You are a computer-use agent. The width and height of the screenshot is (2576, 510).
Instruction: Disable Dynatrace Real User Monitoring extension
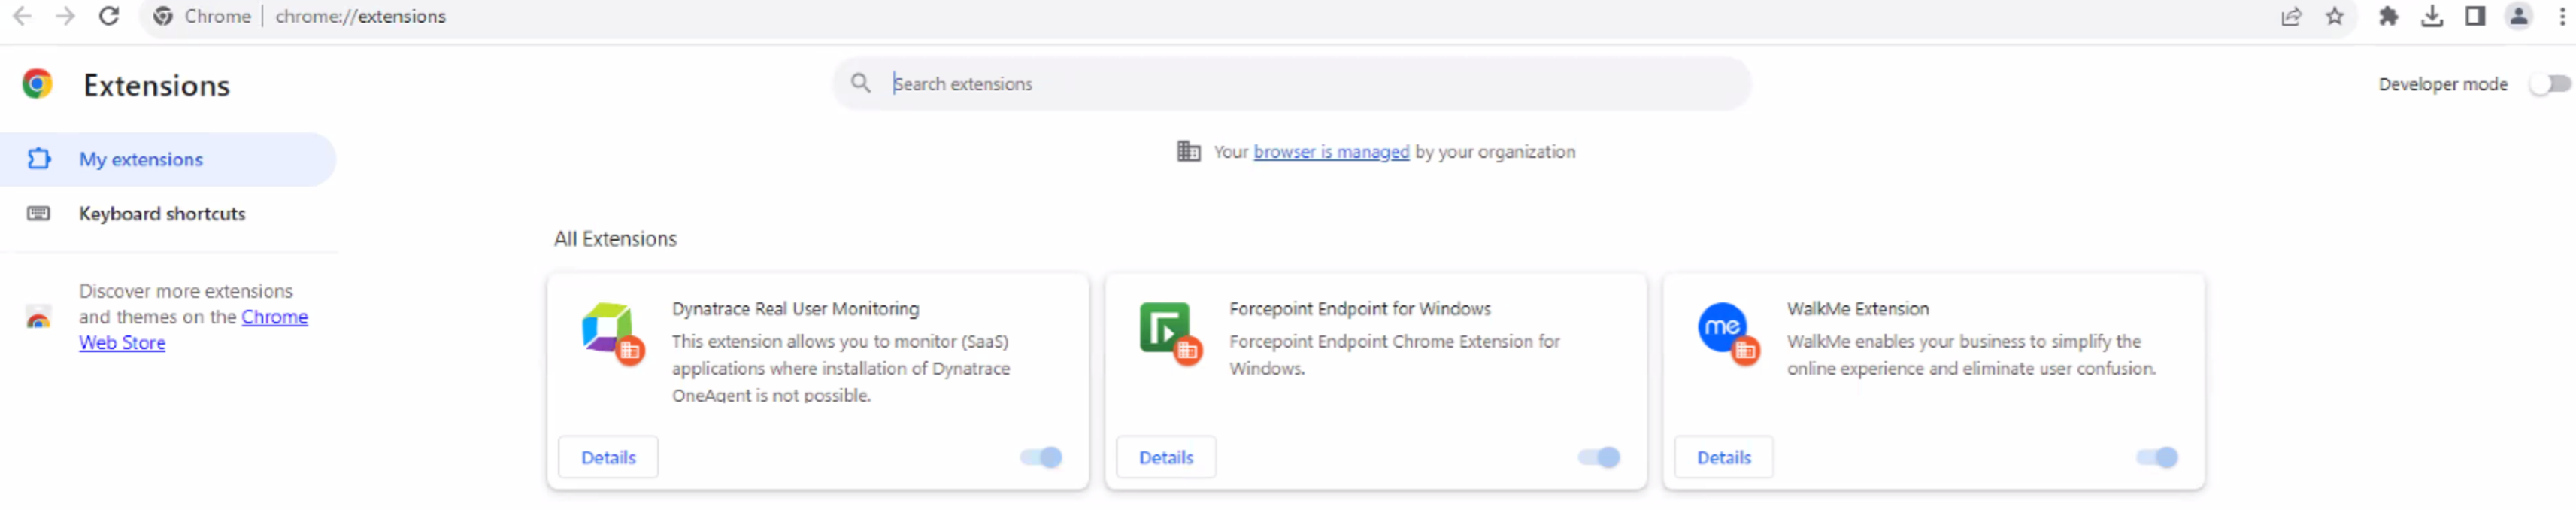[1041, 457]
